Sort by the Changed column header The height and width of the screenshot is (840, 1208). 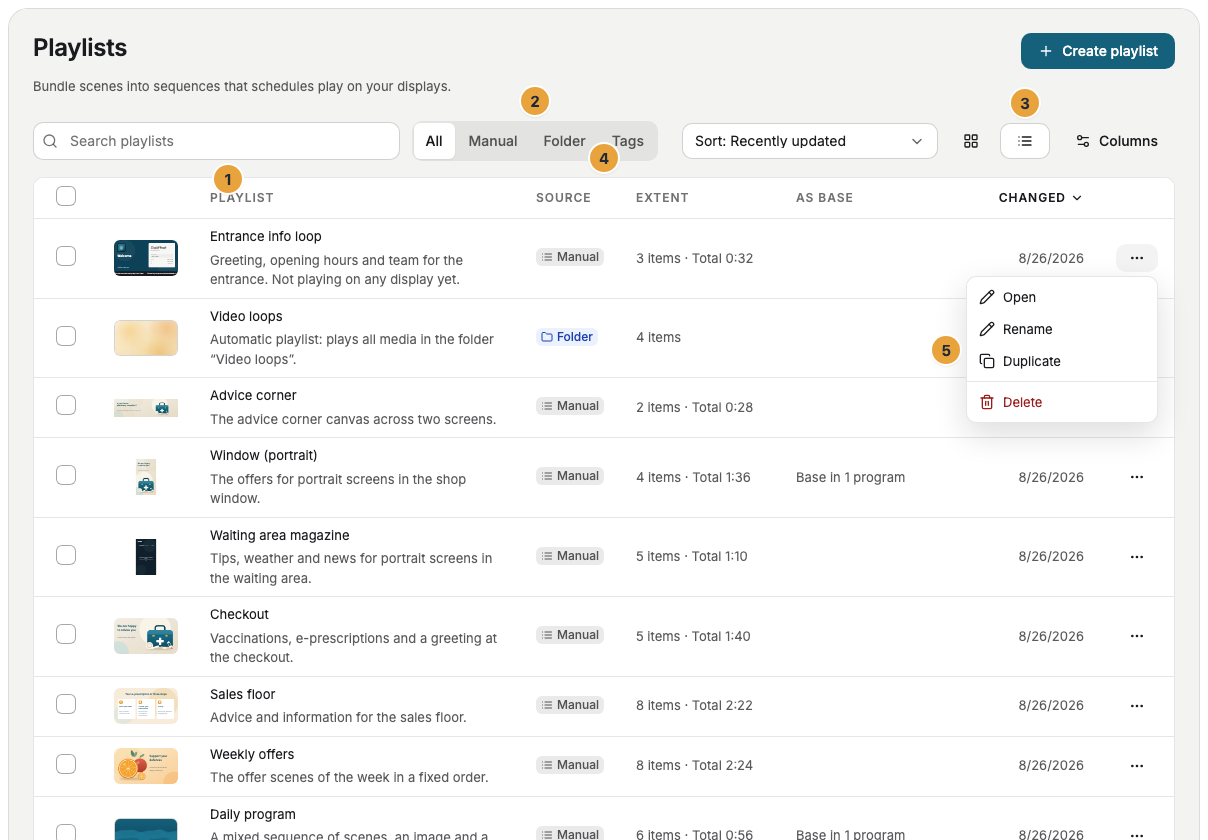(x=1040, y=198)
